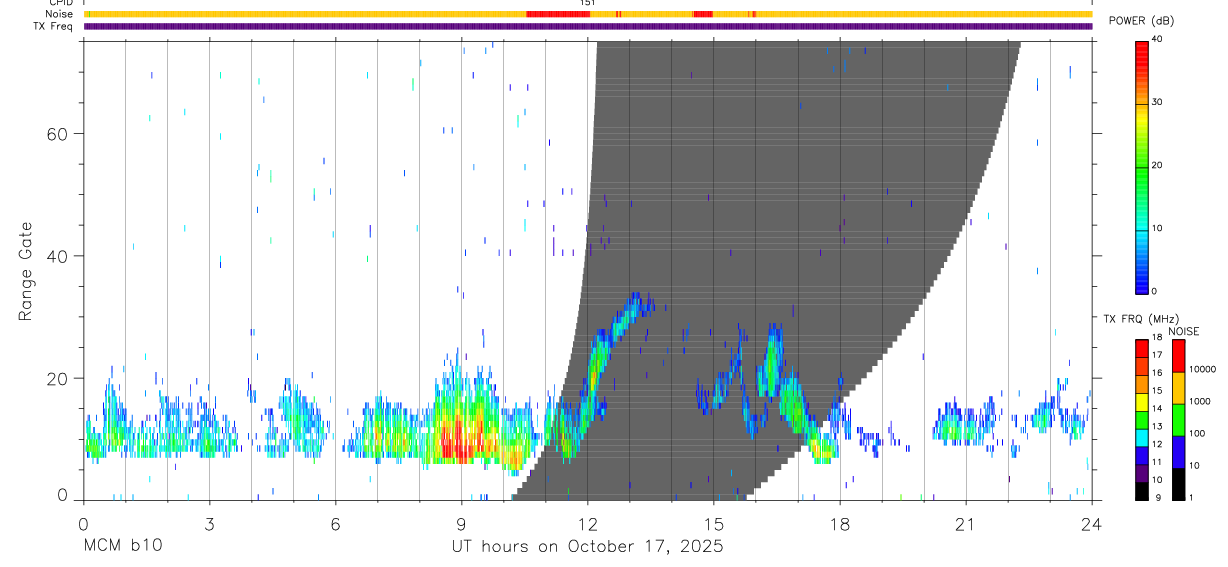Click the TX FRQ (MHz) color scale
This screenshot has height=567, width=1228.
click(1142, 419)
